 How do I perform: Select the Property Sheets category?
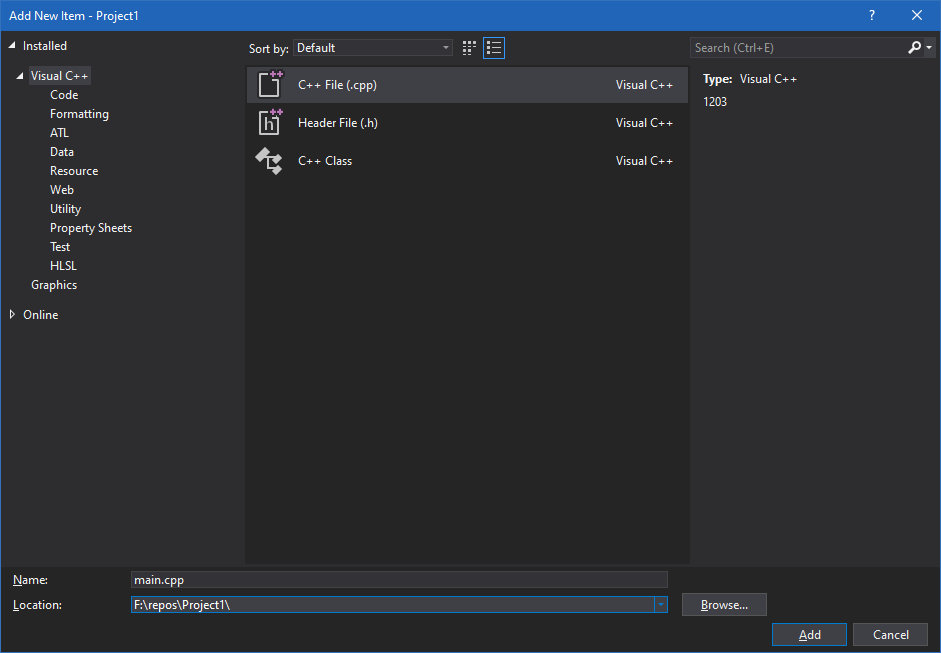pos(91,228)
